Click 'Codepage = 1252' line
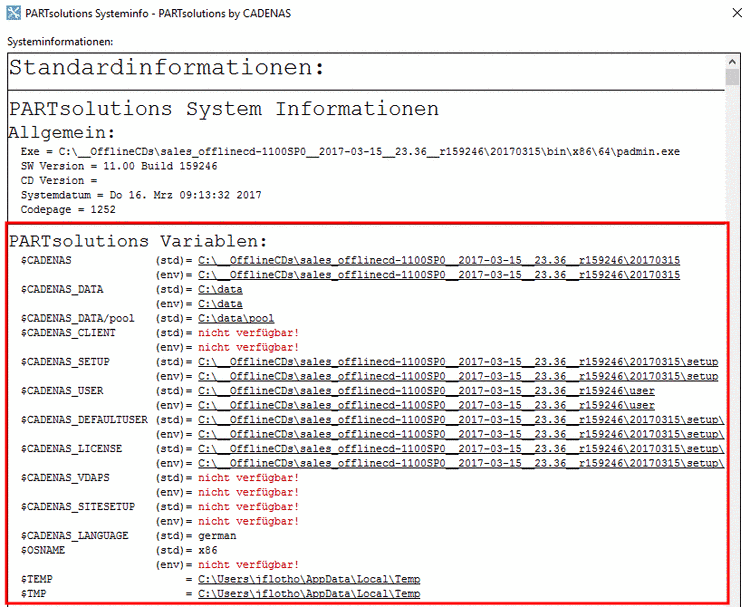This screenshot has height=607, width=750. coord(68,210)
